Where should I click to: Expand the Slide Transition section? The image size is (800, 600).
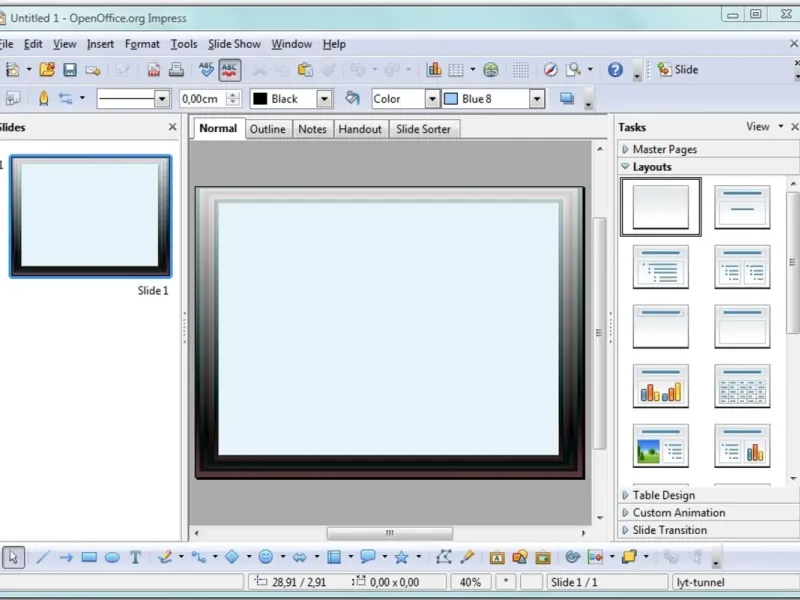(x=707, y=530)
